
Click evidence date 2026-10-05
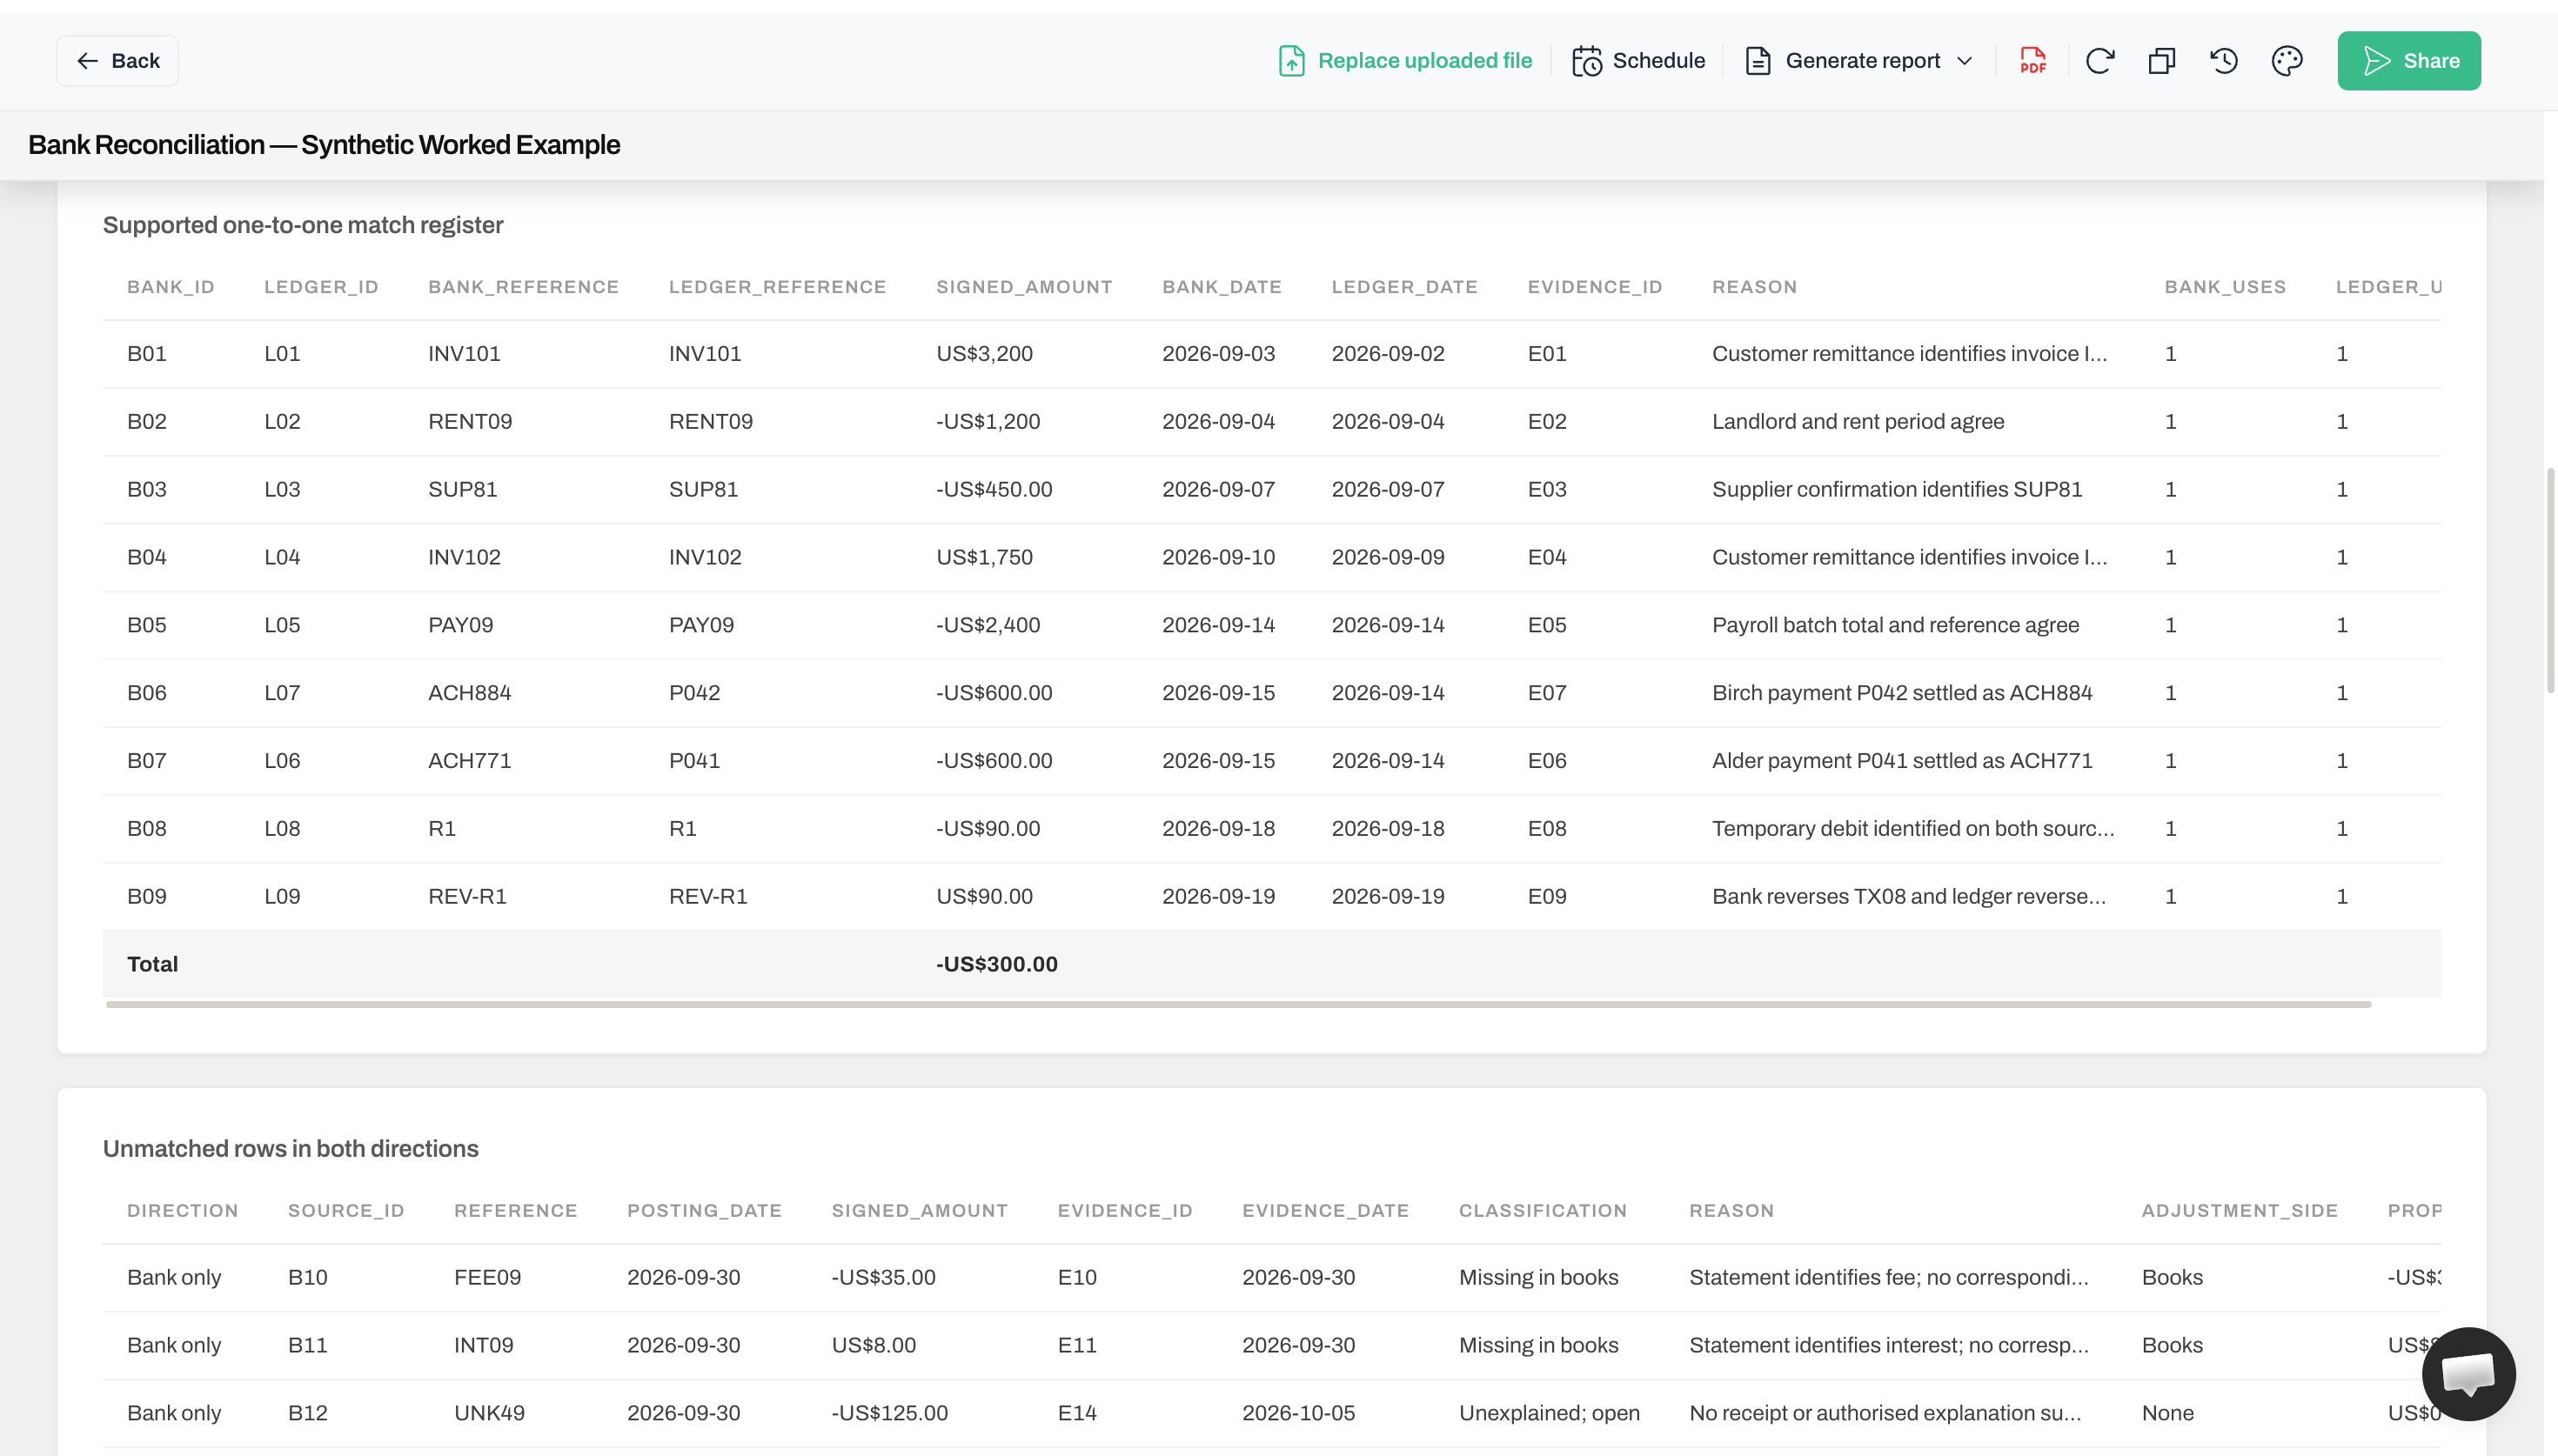(1298, 1414)
